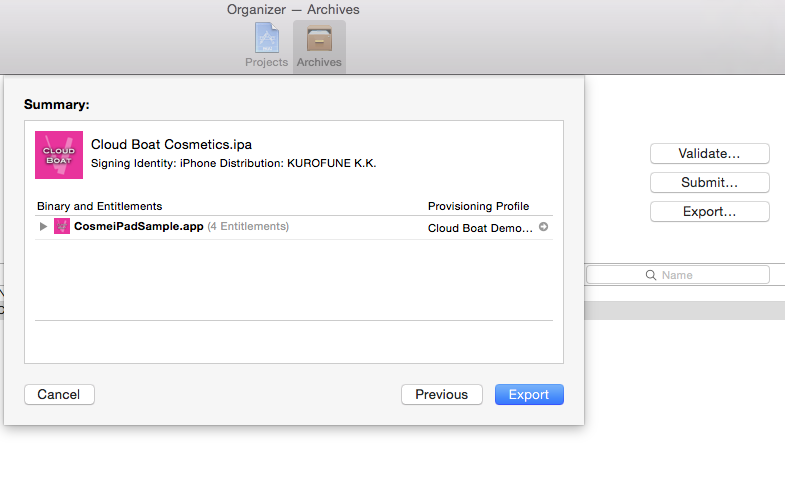Click the Submit... button
Image resolution: width=785 pixels, height=500 pixels.
pos(709,183)
